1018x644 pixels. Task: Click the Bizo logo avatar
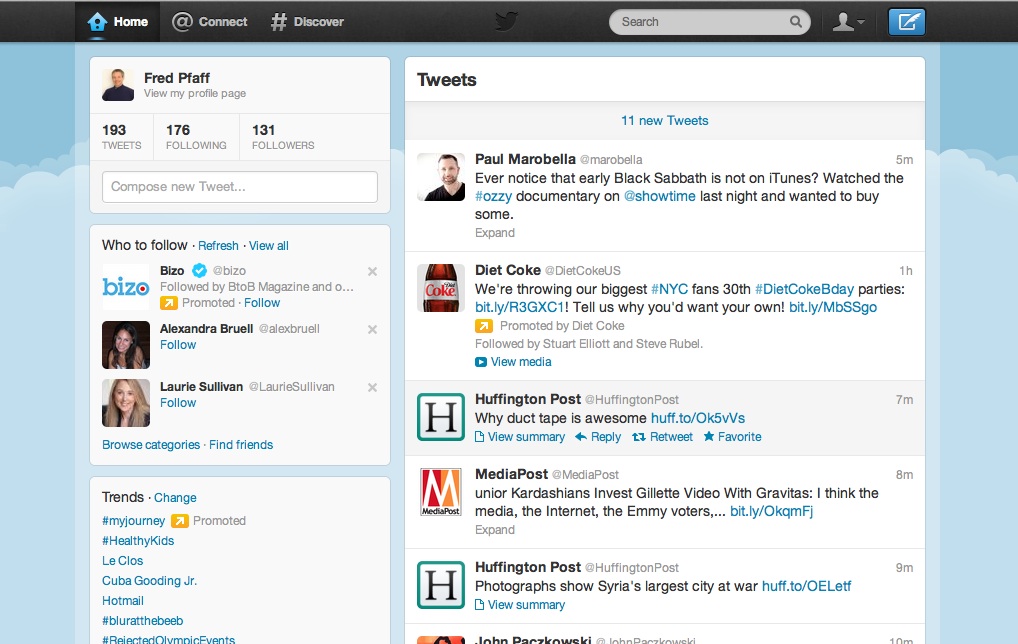[x=126, y=287]
